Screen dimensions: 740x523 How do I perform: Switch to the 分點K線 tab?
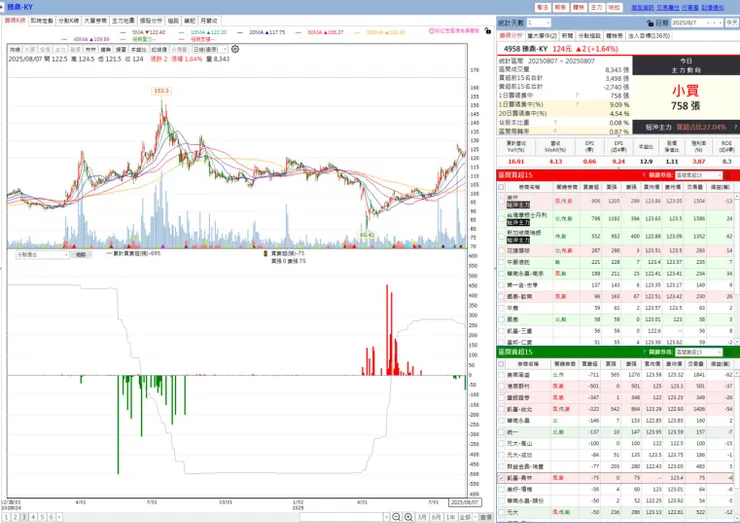pyautogui.click(x=69, y=21)
